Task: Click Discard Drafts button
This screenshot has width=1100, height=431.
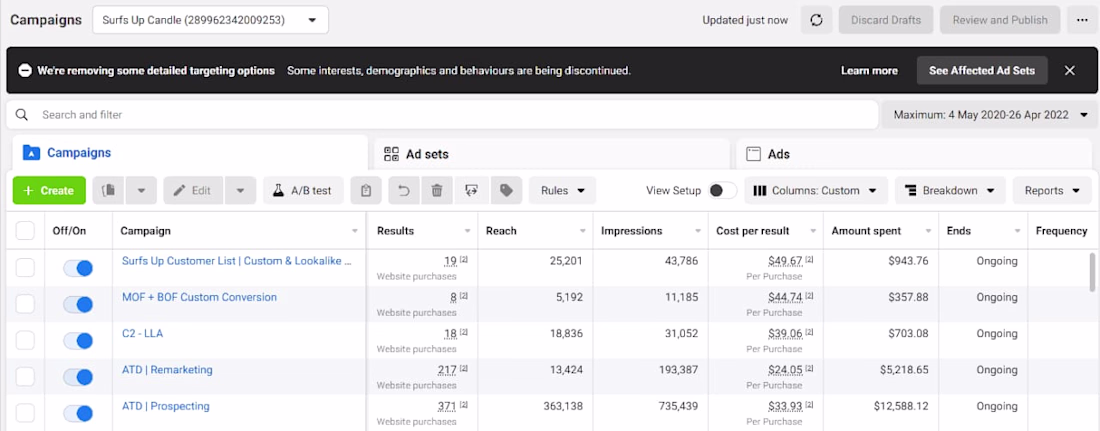Action: [886, 20]
